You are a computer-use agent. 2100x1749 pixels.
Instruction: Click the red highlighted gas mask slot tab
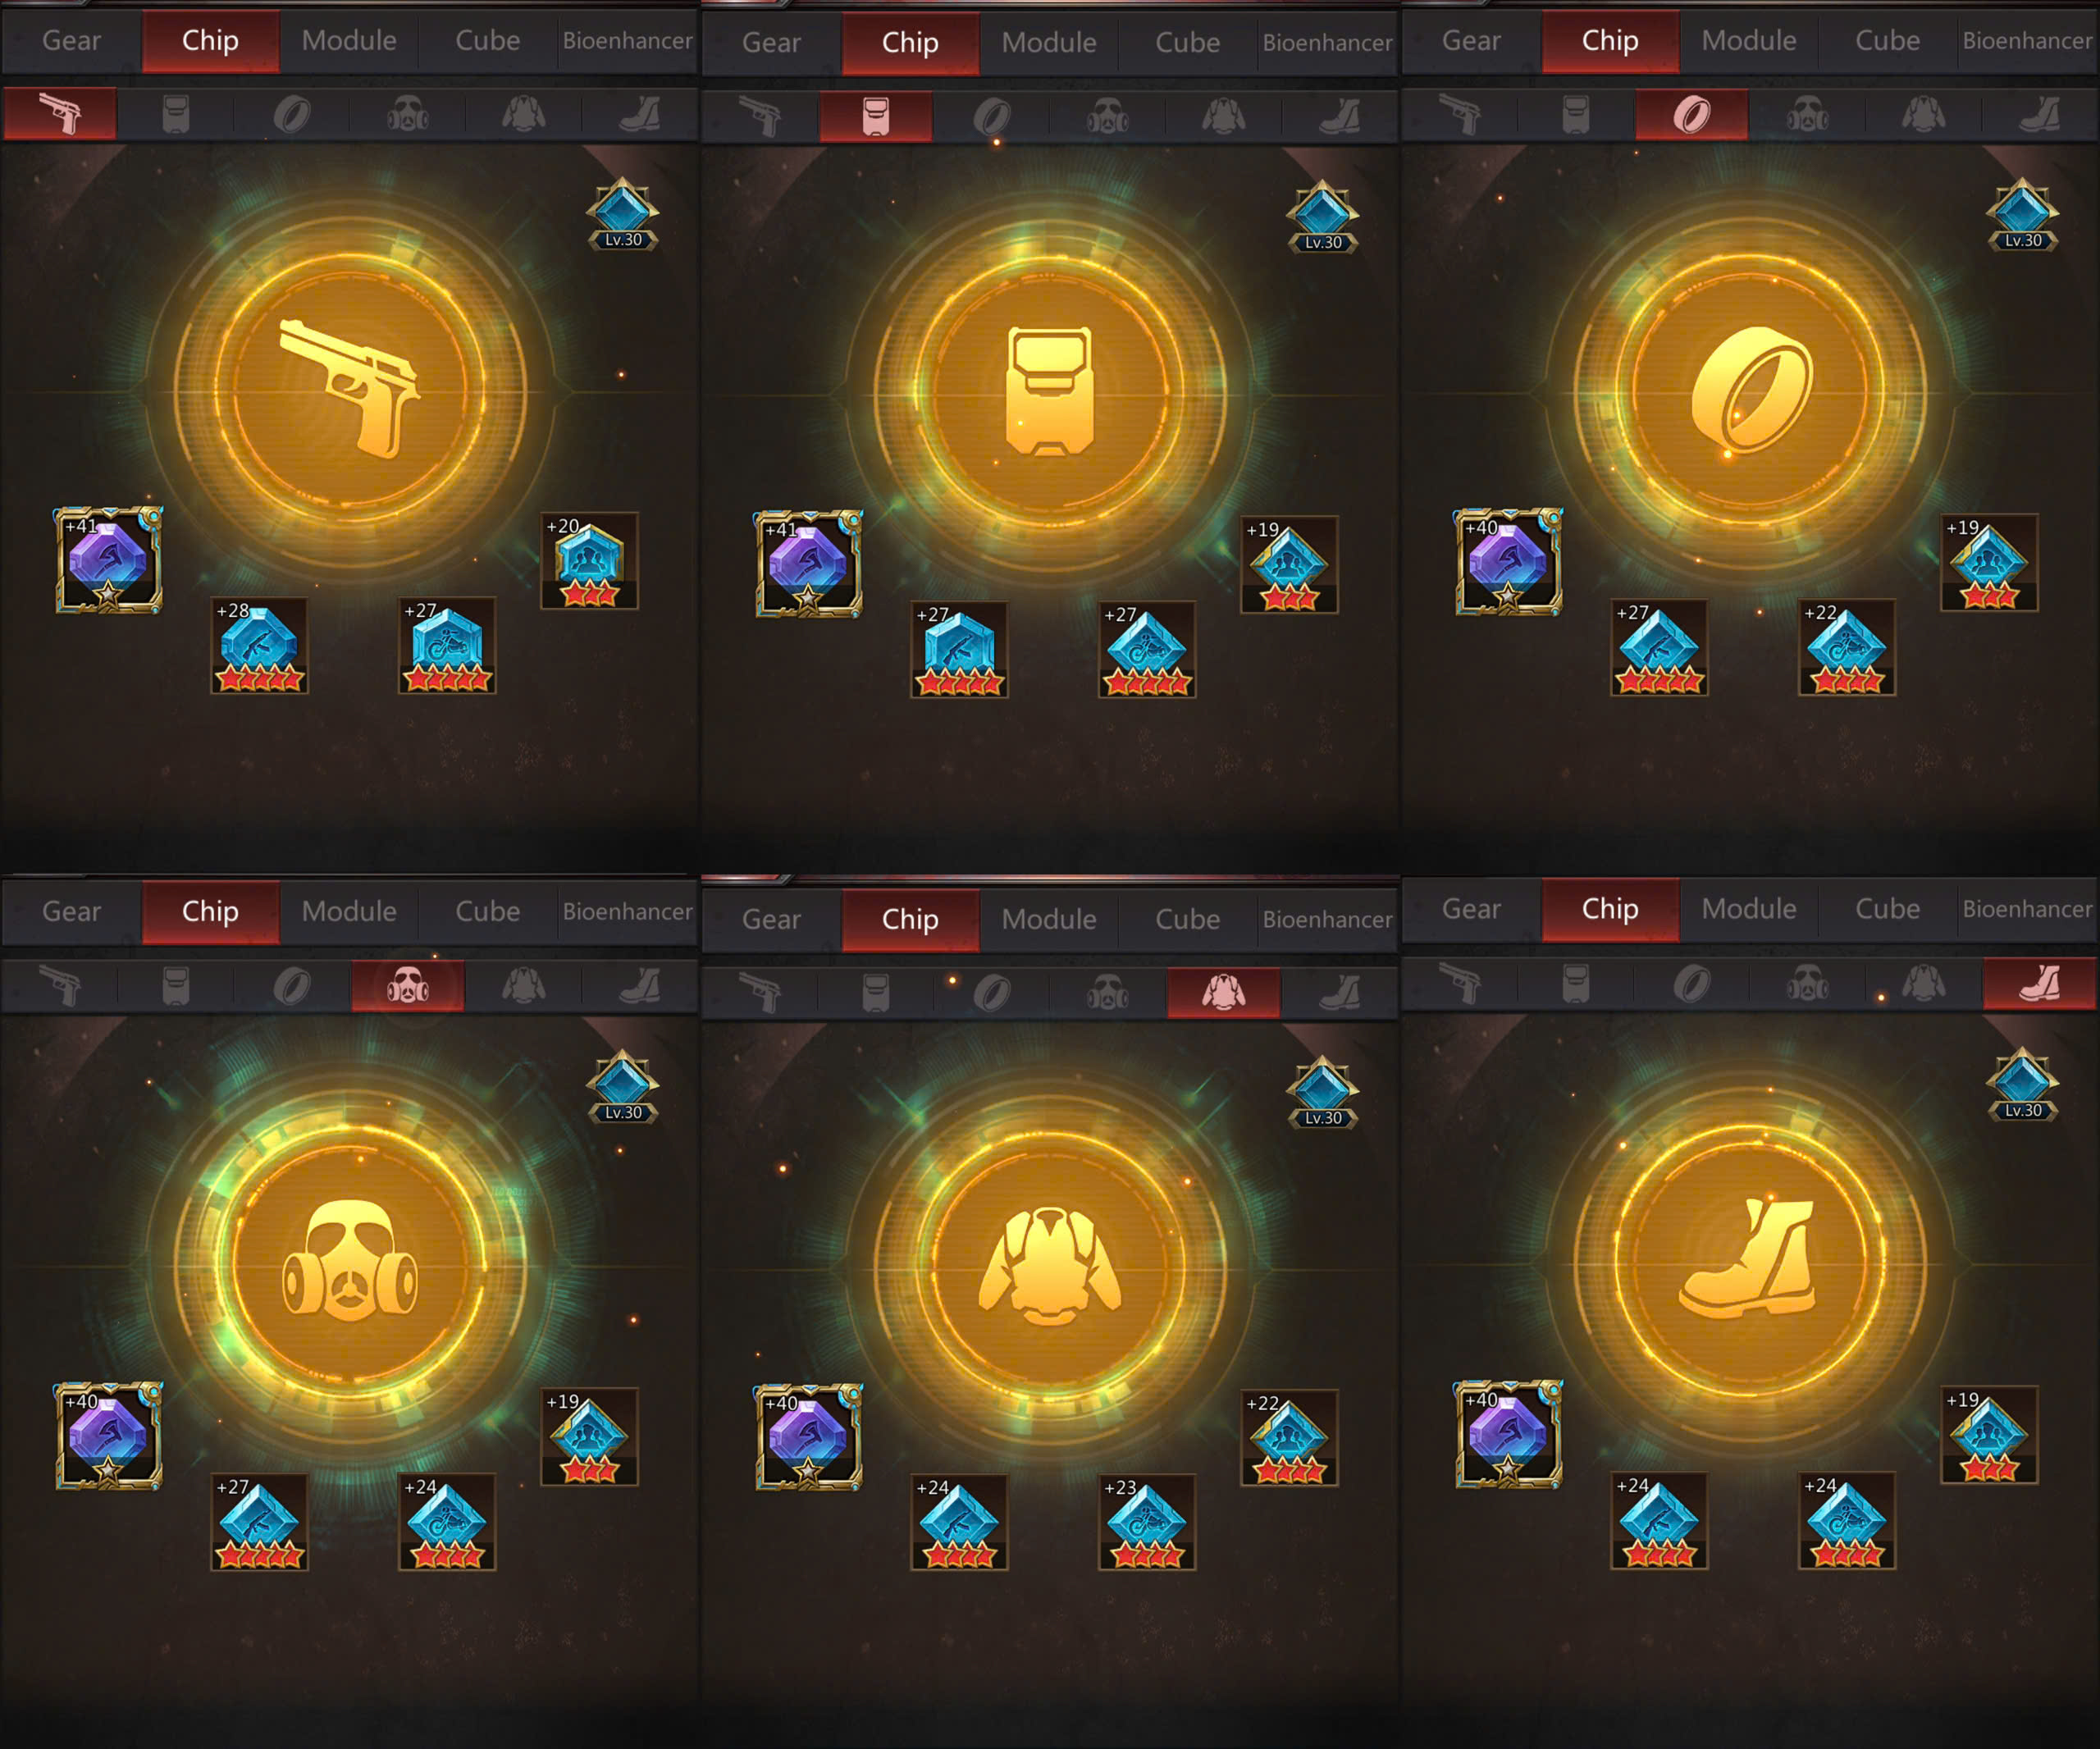[407, 986]
